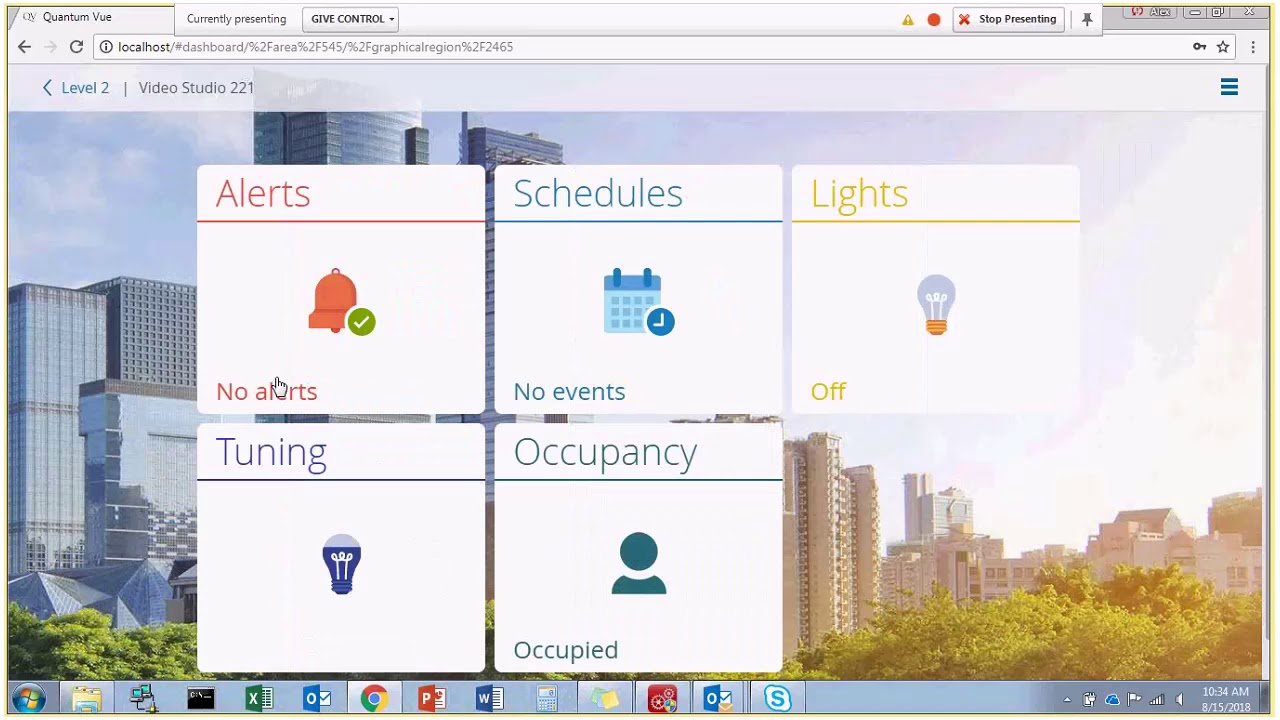This screenshot has height=720, width=1280.
Task: View site information icon
Action: pos(106,46)
